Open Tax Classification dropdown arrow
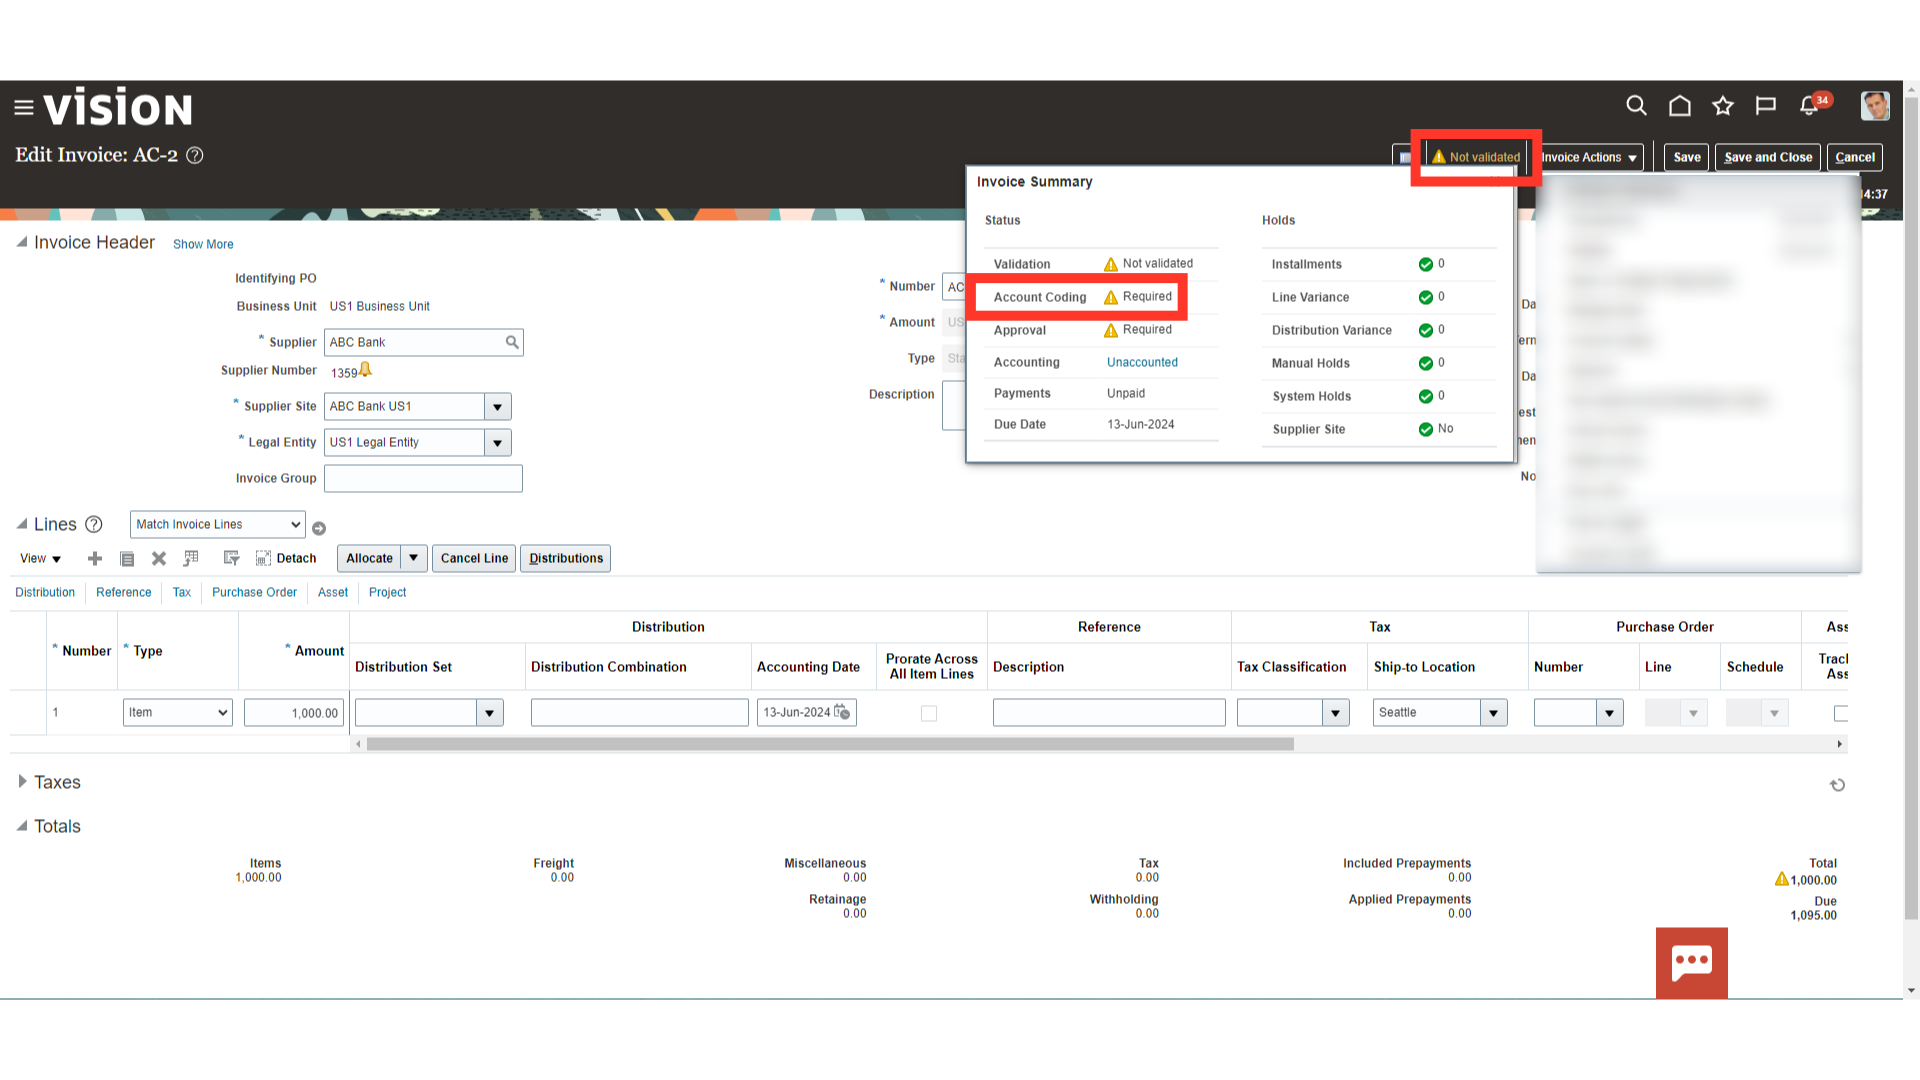The image size is (1920, 1080). [x=1336, y=713]
